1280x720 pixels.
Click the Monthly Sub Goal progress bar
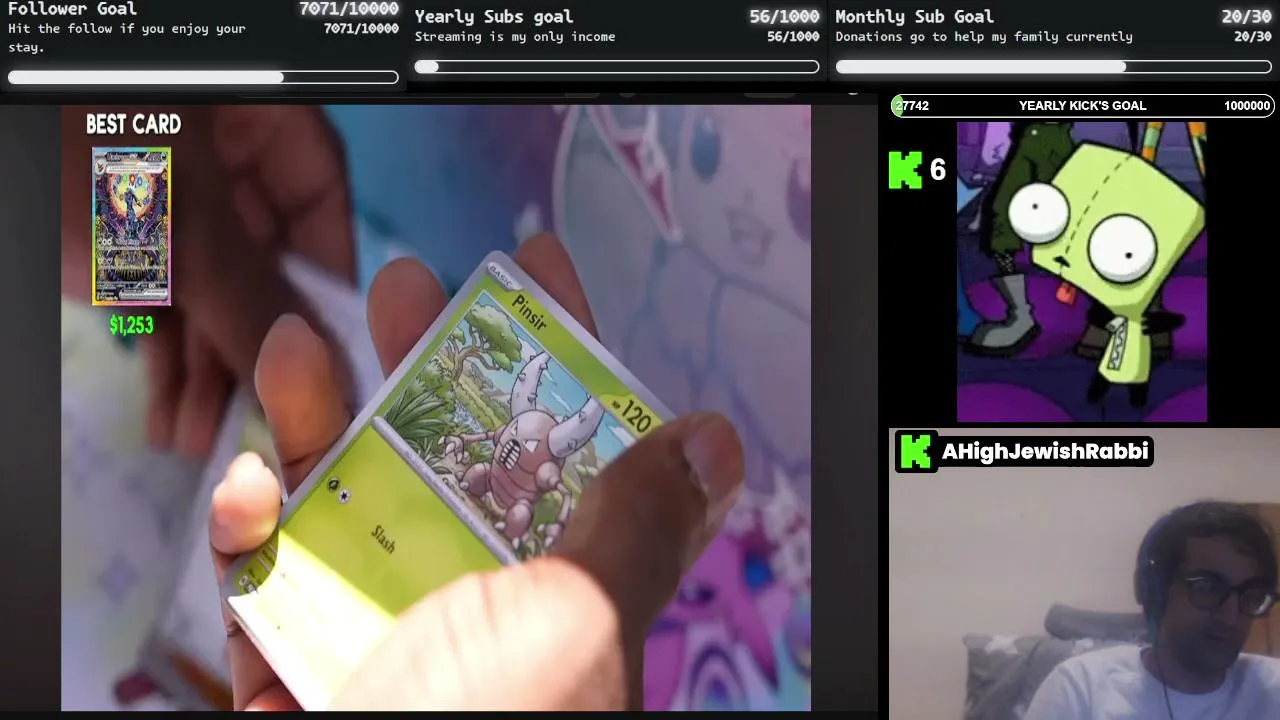1053,67
